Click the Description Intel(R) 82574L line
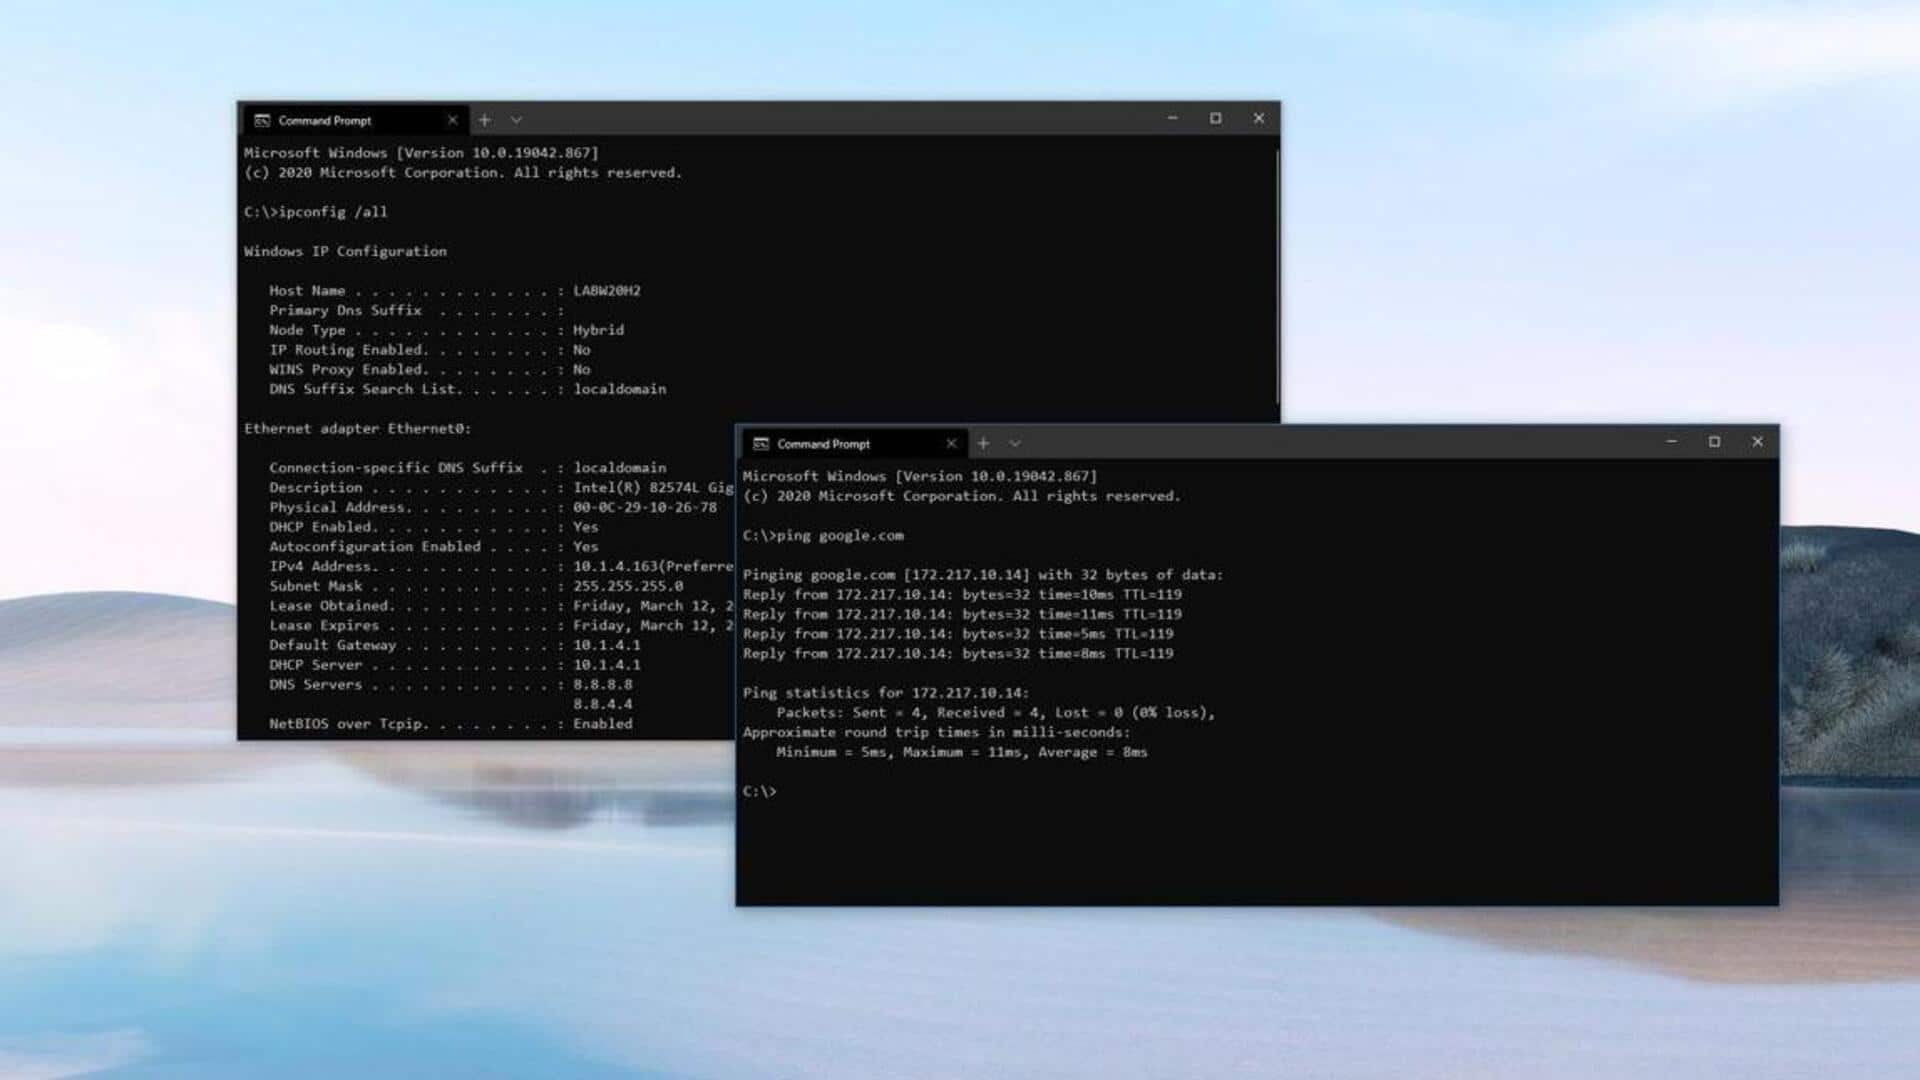This screenshot has width=1920, height=1080. (501, 488)
